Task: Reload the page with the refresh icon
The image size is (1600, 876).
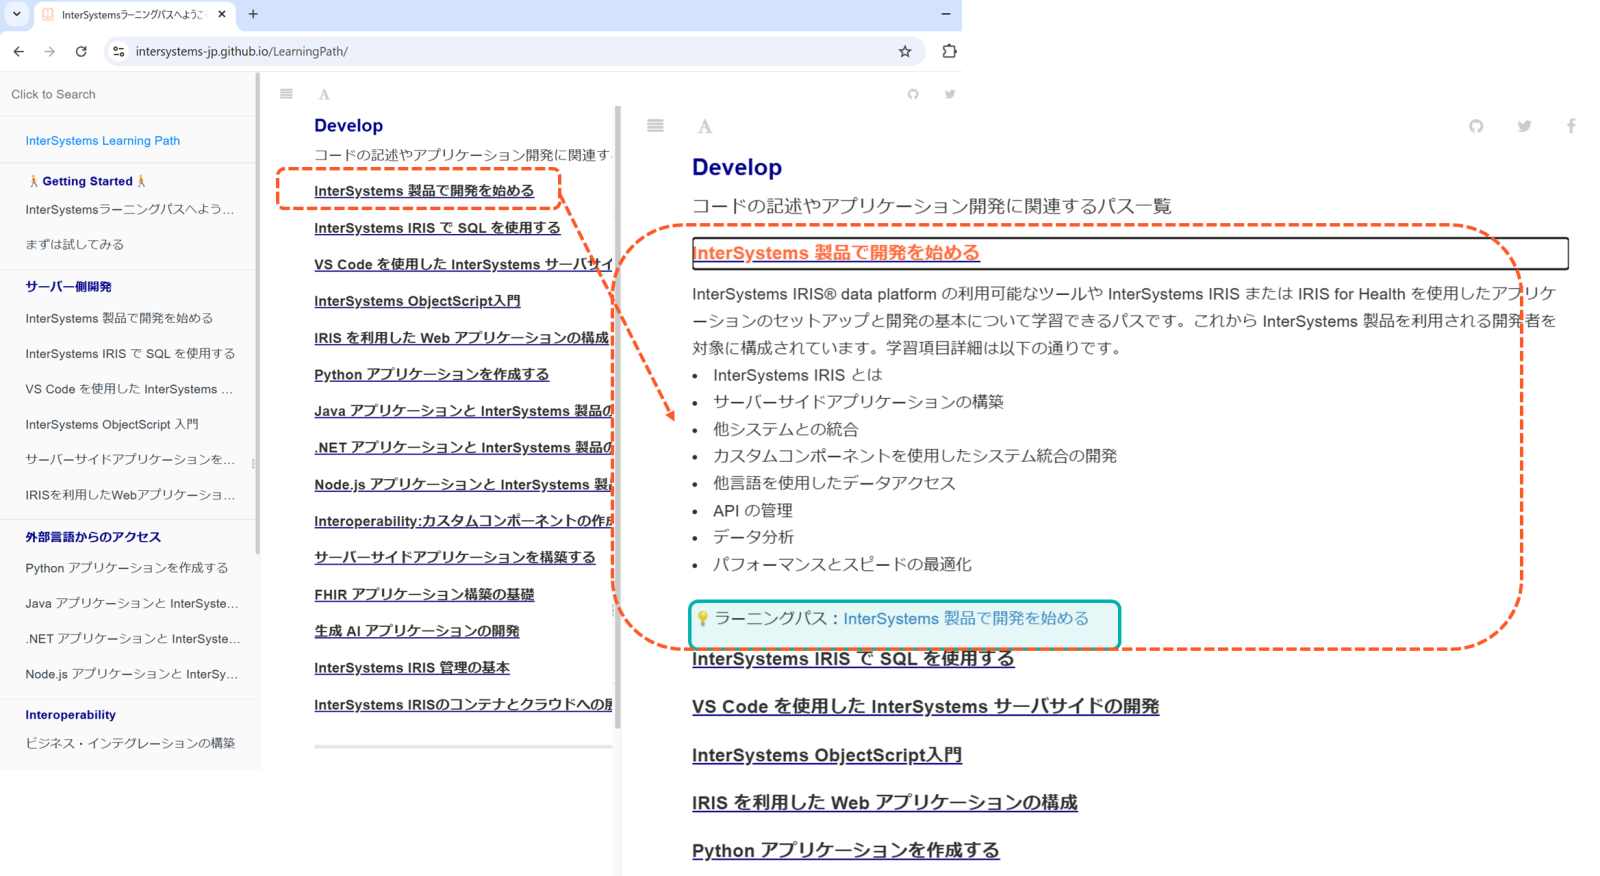Action: pos(81,51)
